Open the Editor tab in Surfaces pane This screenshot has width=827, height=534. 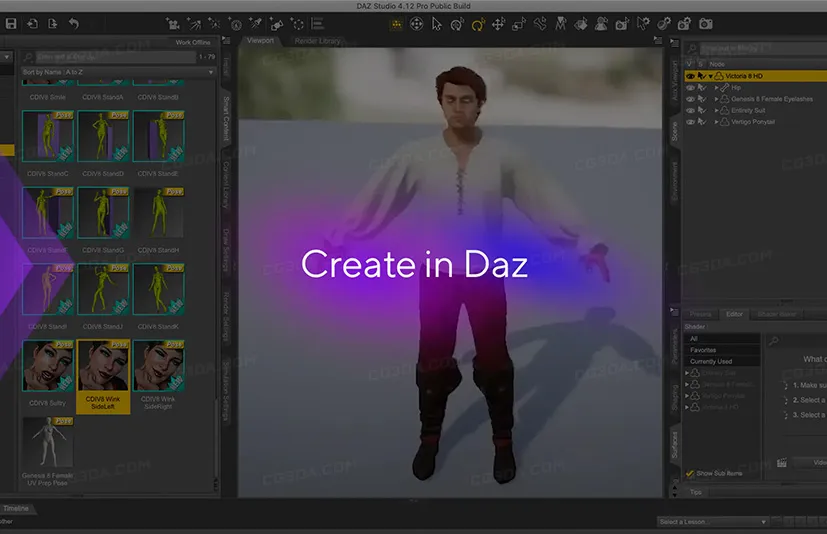click(734, 314)
